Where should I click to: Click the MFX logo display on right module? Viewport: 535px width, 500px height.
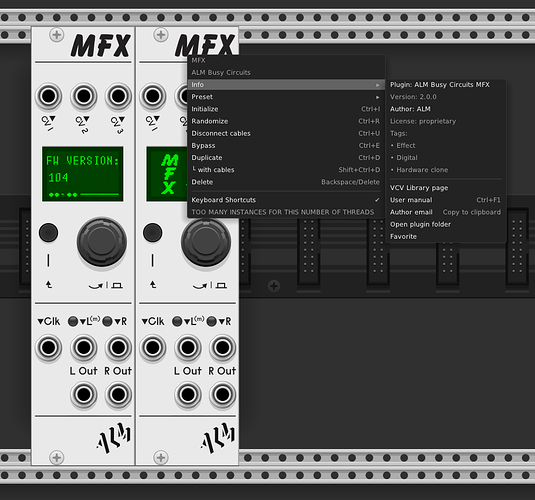click(167, 174)
